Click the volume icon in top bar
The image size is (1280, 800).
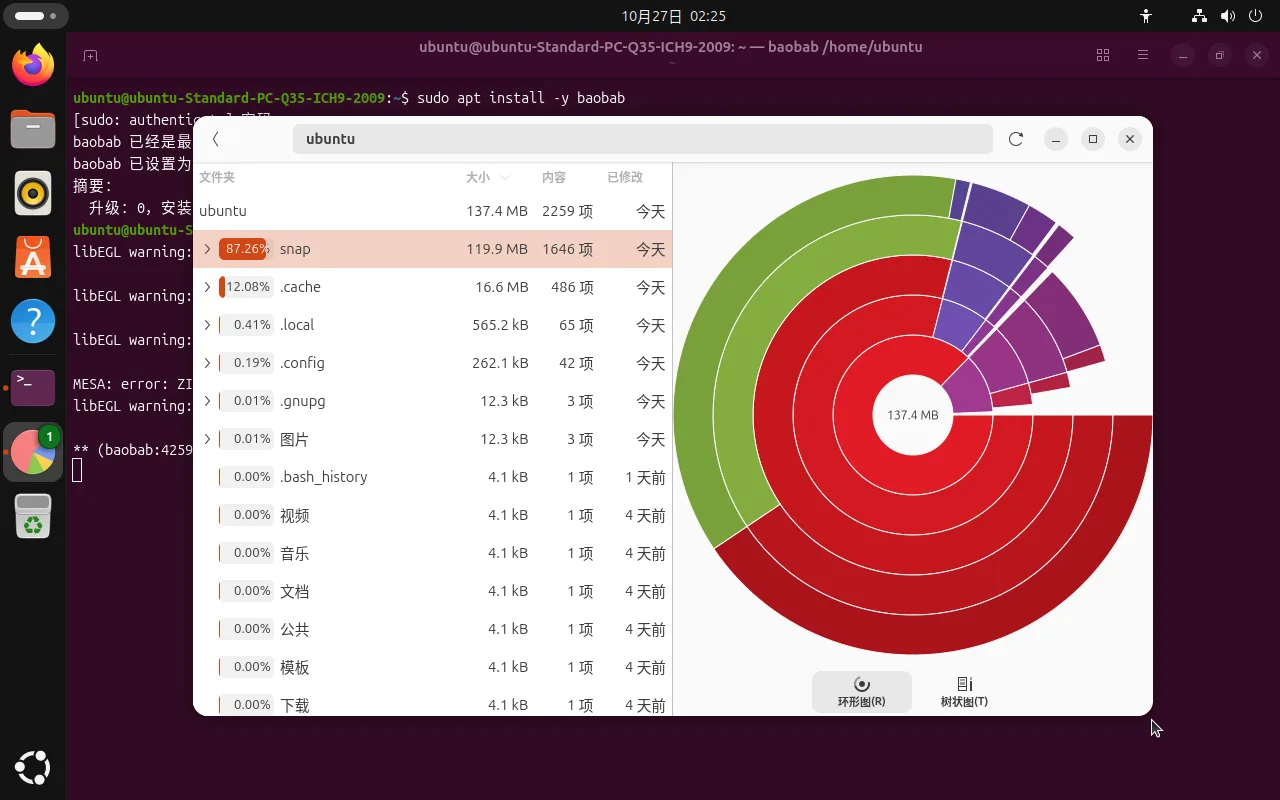1227,16
